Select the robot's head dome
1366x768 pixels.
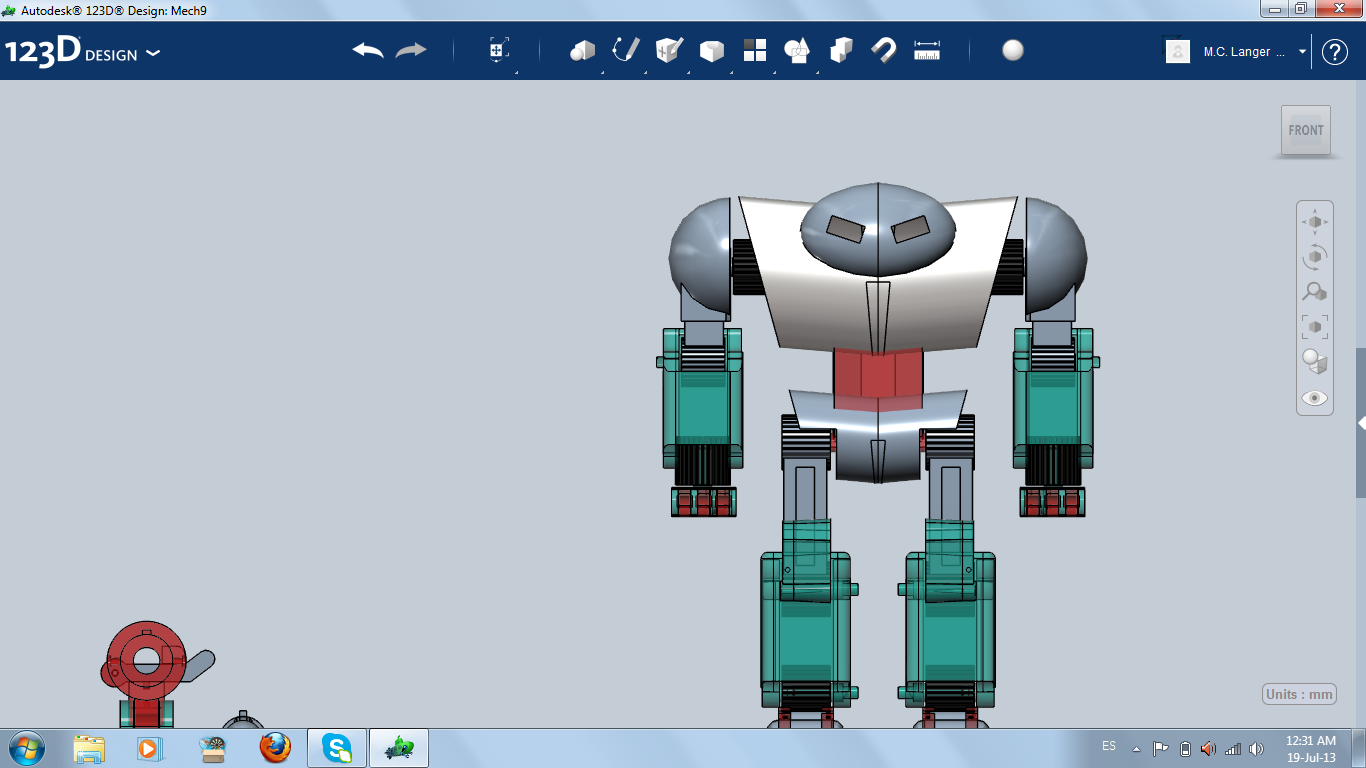click(x=877, y=232)
